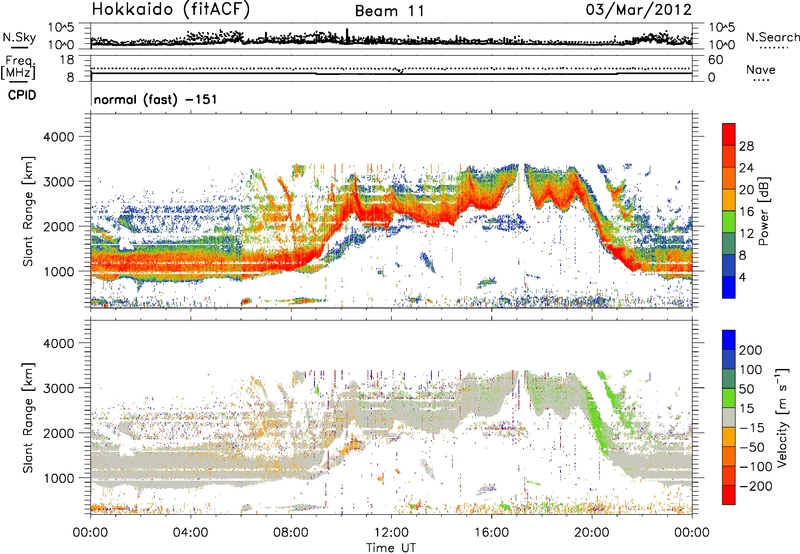
Task: Click the '-15' label on Velocity colorbar
Action: pos(752,428)
